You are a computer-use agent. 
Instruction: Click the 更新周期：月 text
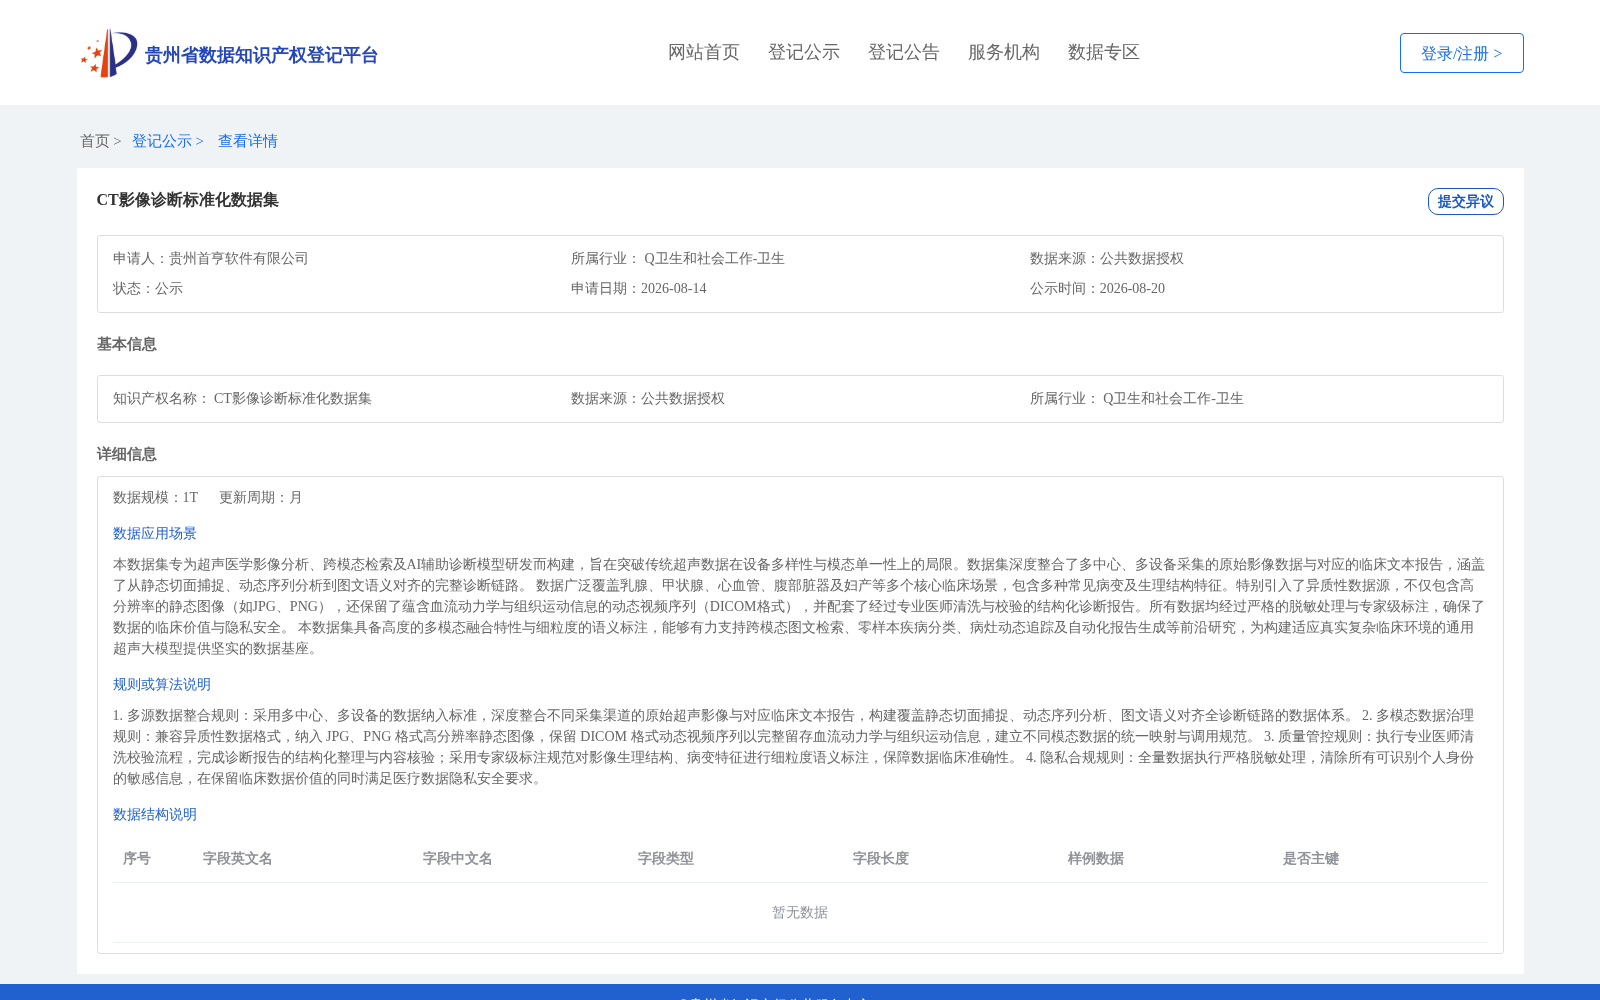[x=261, y=498]
